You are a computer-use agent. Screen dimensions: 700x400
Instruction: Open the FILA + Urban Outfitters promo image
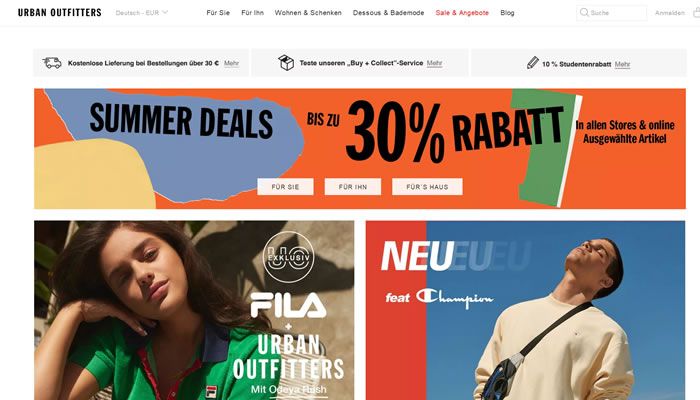click(x=194, y=310)
